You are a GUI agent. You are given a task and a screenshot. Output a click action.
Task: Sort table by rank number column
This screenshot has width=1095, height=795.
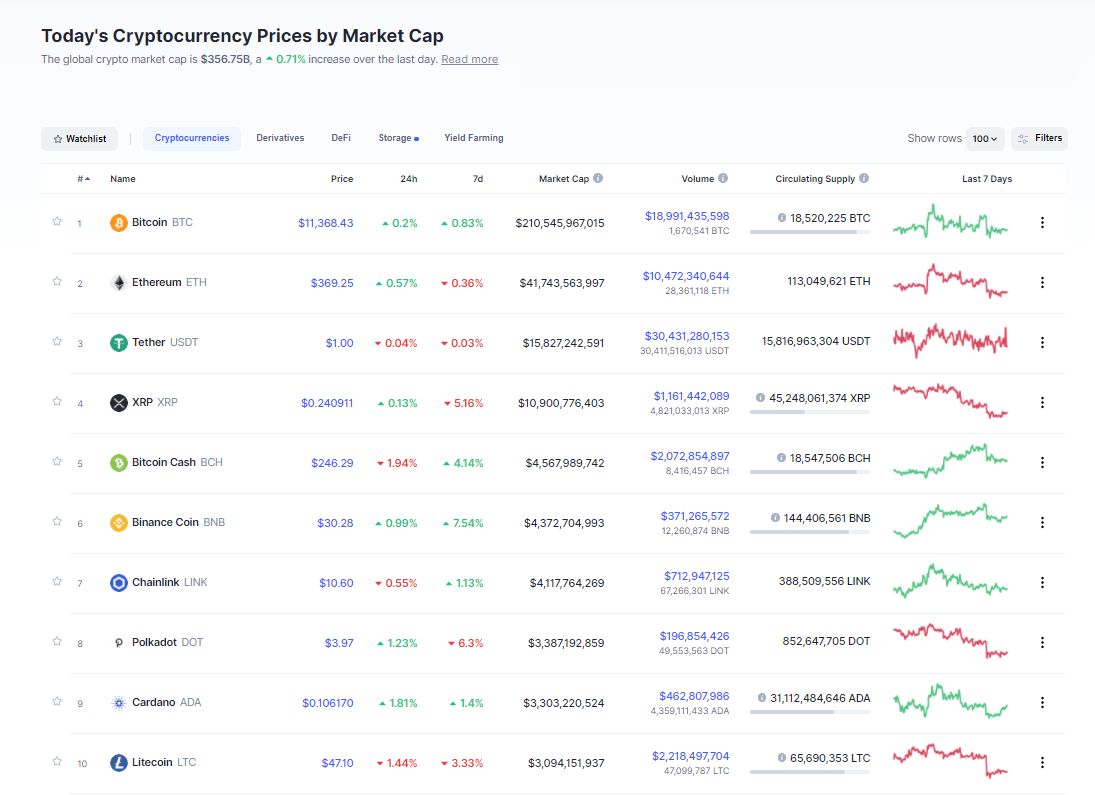pos(83,179)
